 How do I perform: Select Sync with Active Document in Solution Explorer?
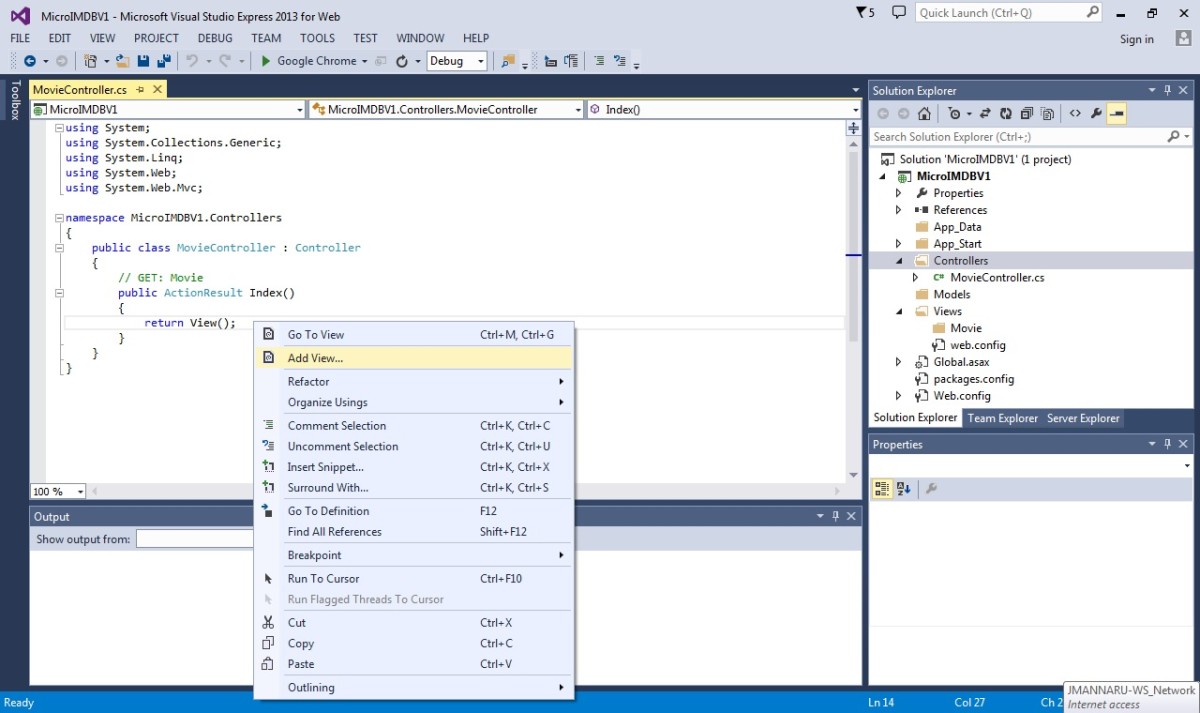click(x=986, y=113)
